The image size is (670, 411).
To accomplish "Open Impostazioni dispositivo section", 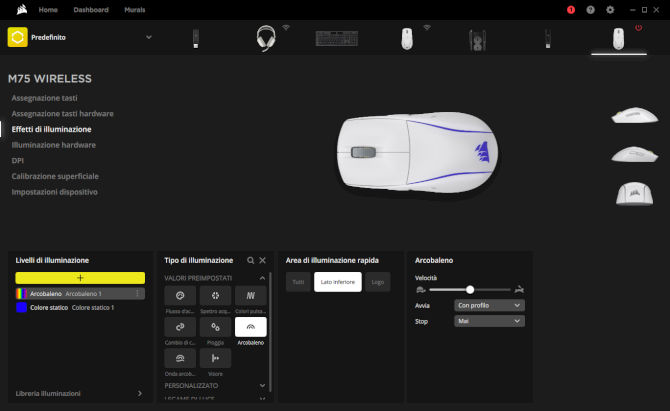I will tap(54, 192).
